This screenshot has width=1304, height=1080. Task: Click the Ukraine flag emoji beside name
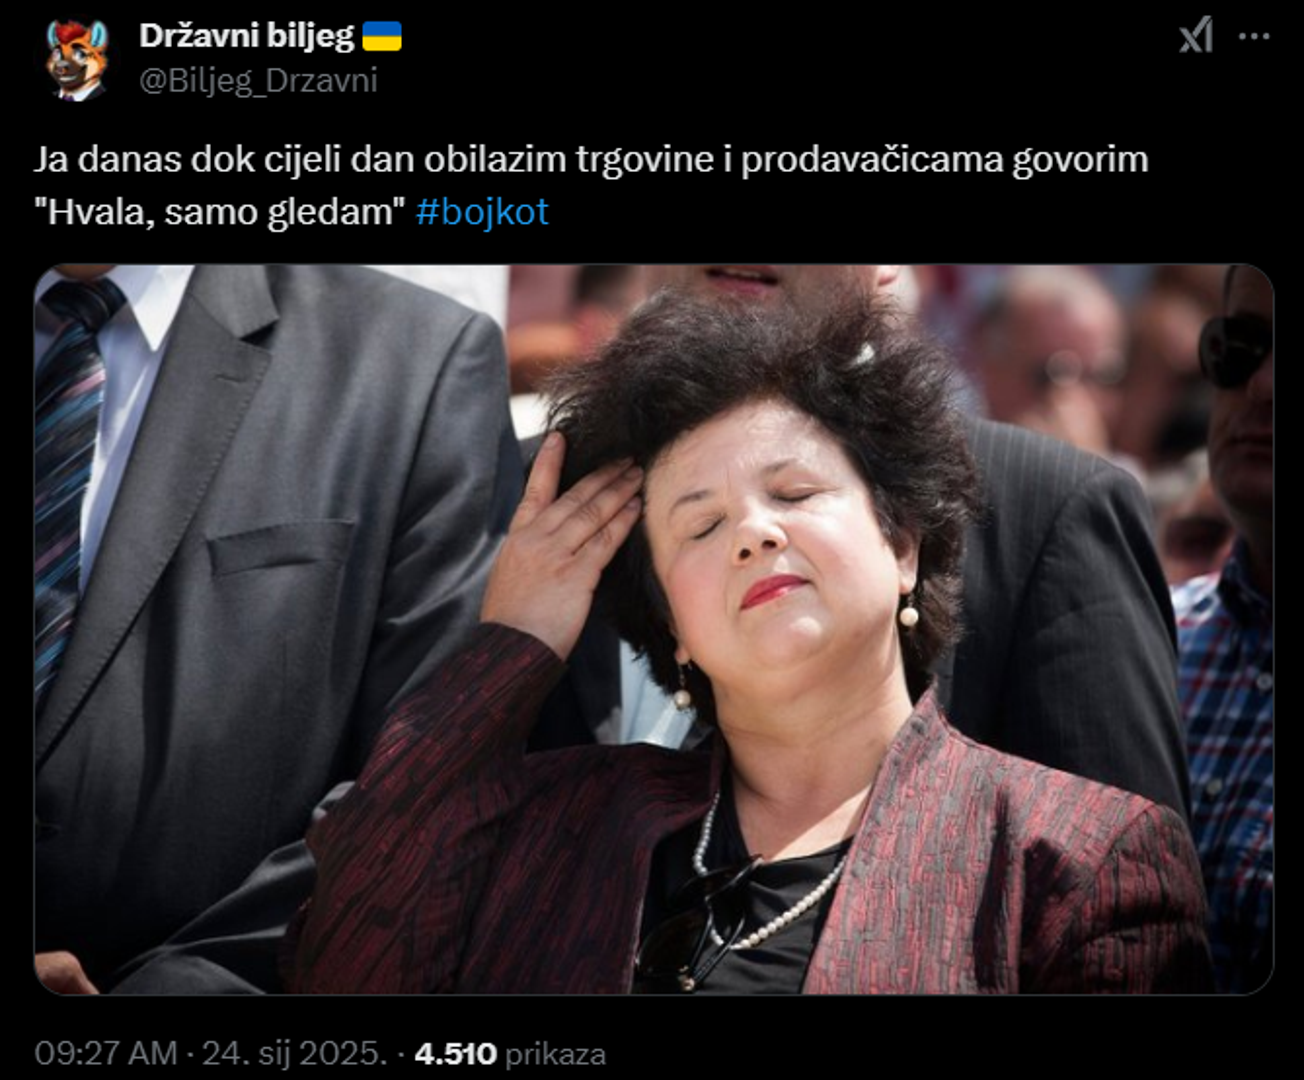(x=381, y=37)
